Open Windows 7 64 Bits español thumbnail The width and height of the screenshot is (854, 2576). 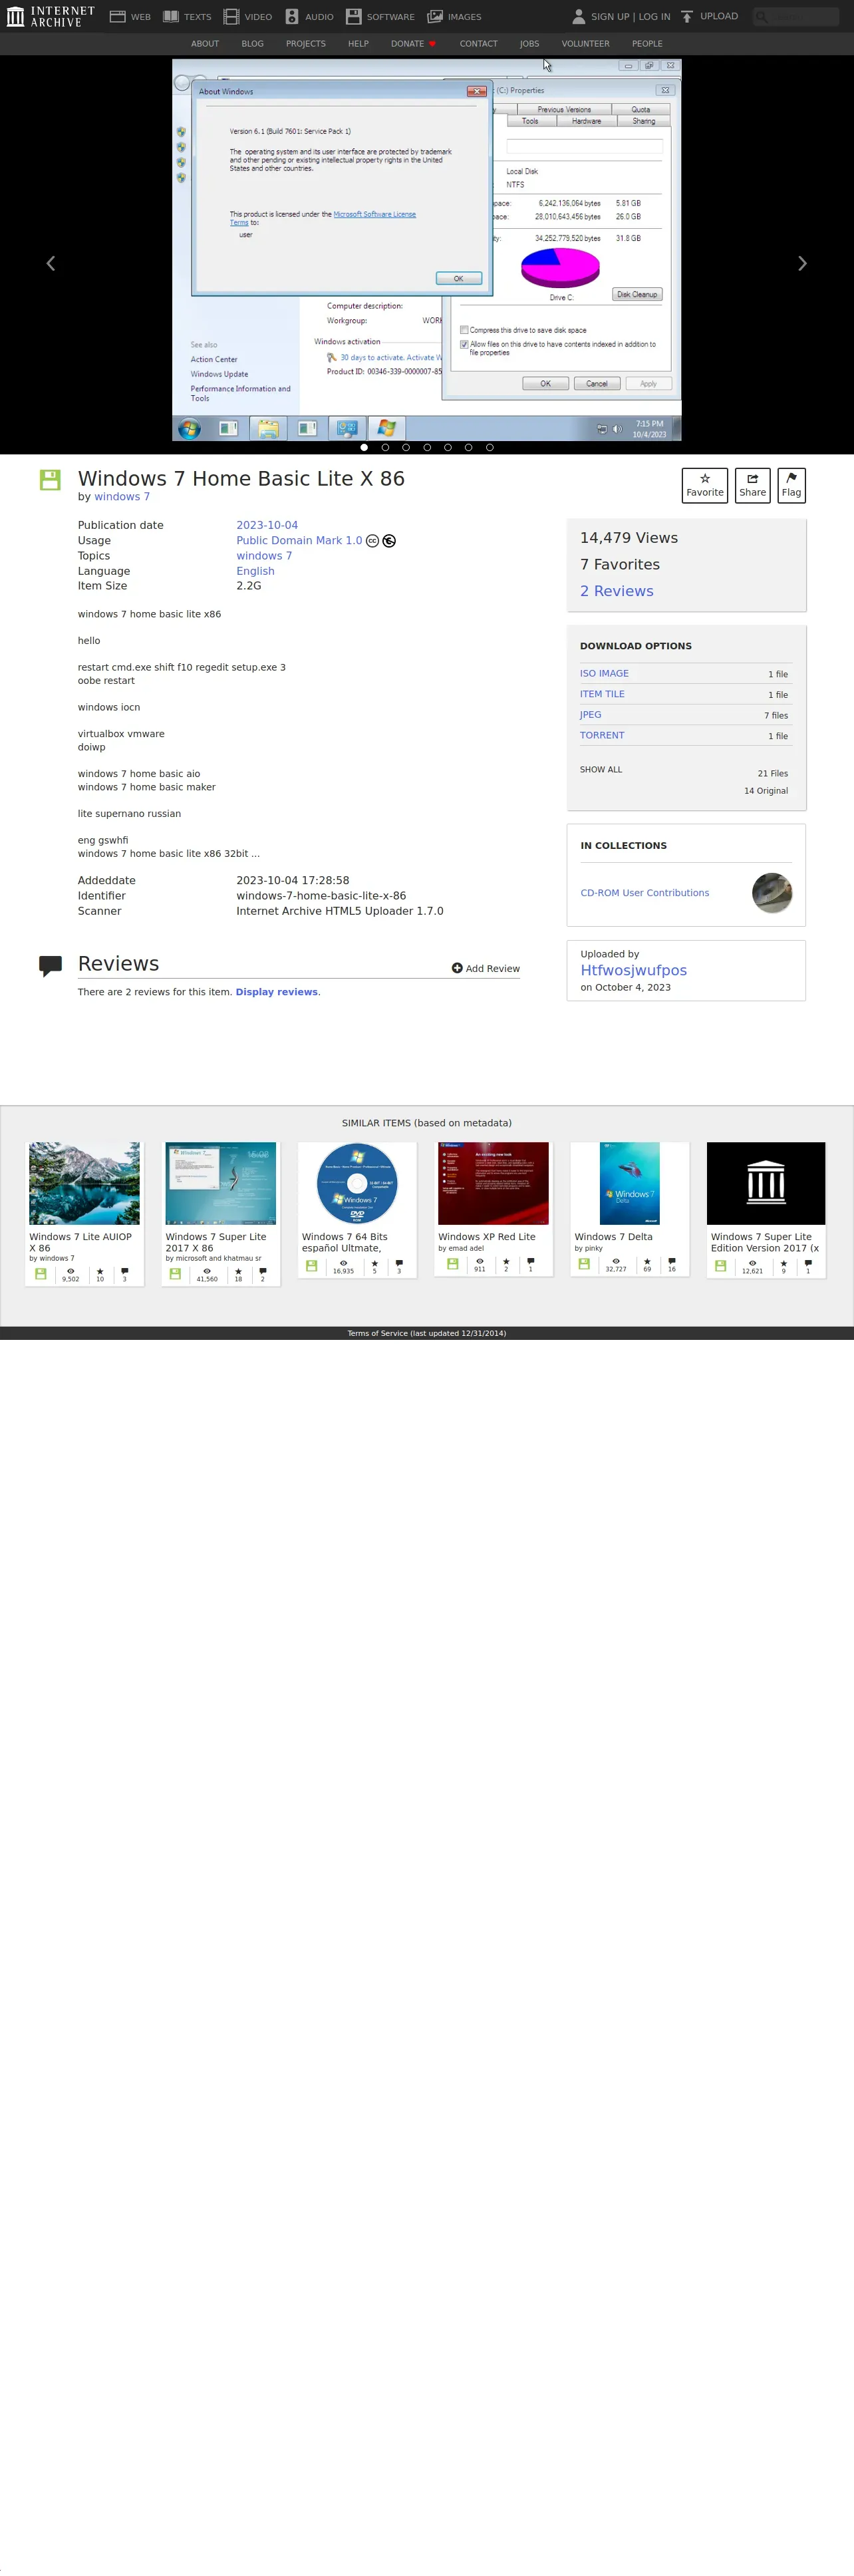pos(357,1183)
